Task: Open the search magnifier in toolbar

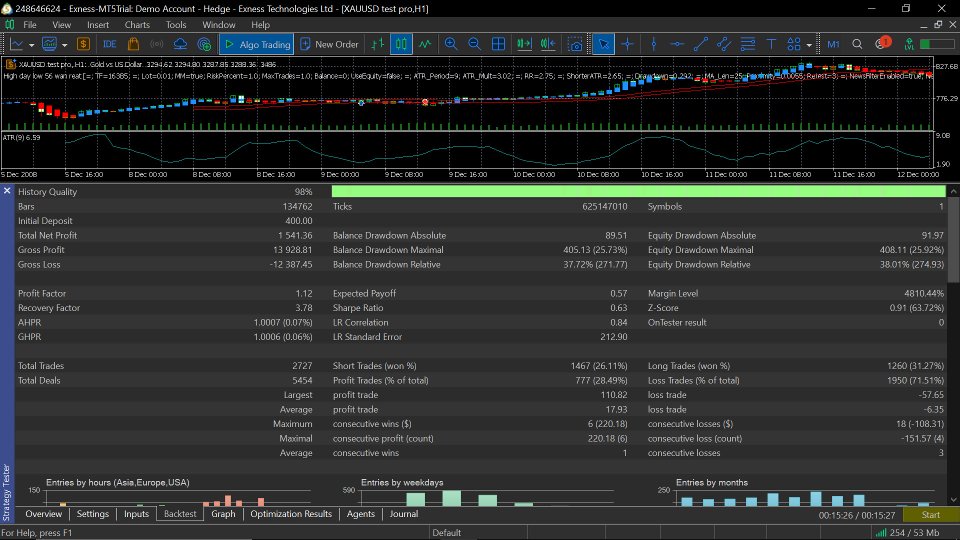Action: click(857, 44)
